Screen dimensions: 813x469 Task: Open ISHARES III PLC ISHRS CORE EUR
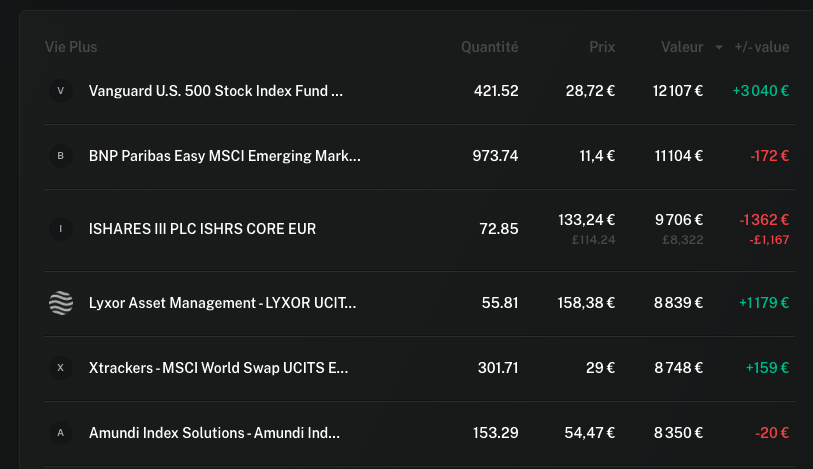point(202,229)
